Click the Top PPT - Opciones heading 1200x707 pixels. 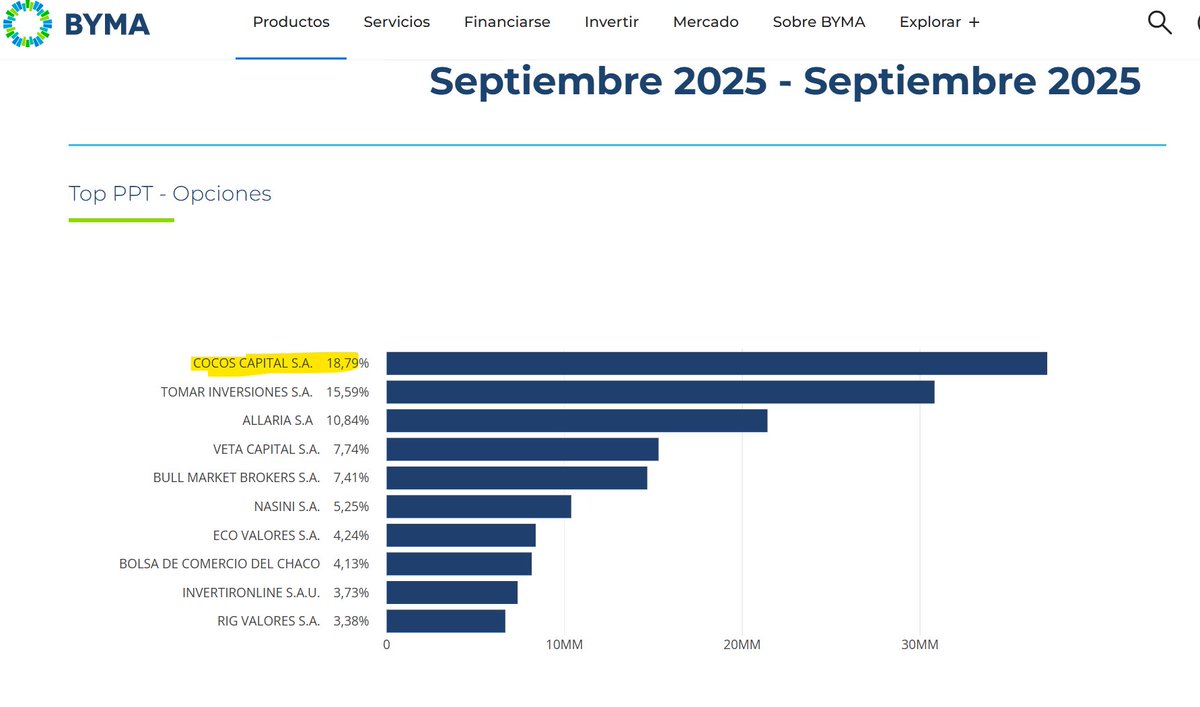pos(170,194)
